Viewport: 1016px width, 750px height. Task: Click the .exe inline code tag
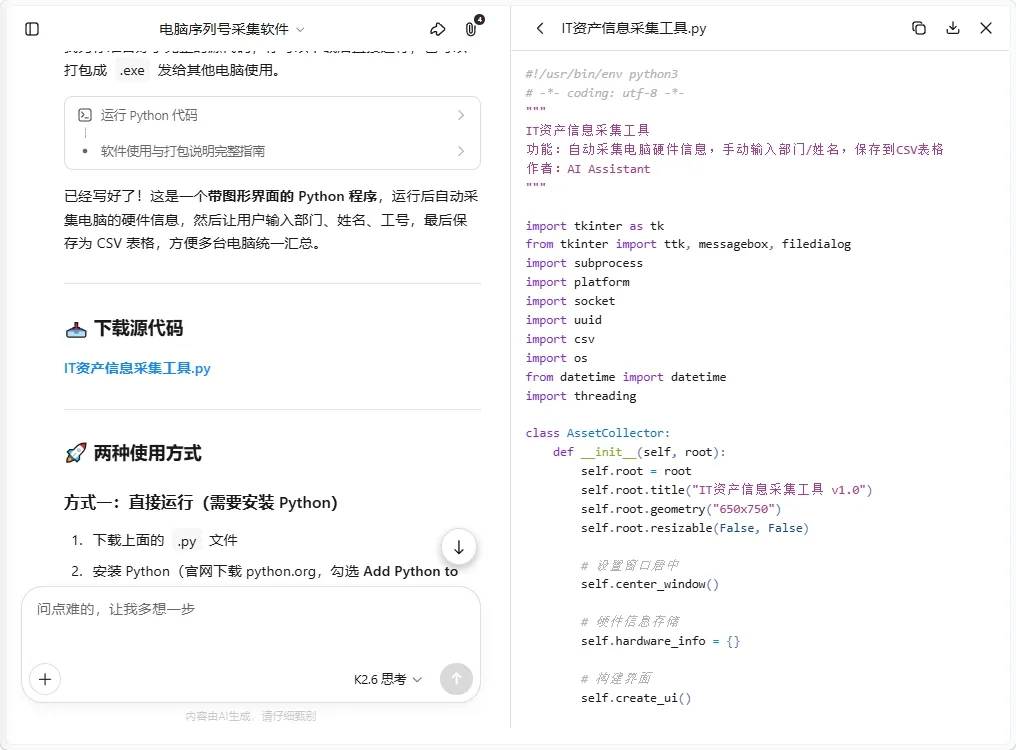[132, 70]
